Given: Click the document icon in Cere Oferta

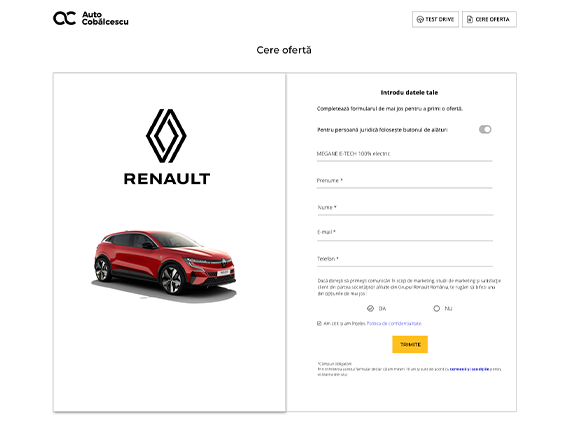Looking at the screenshot, I should click(x=470, y=19).
